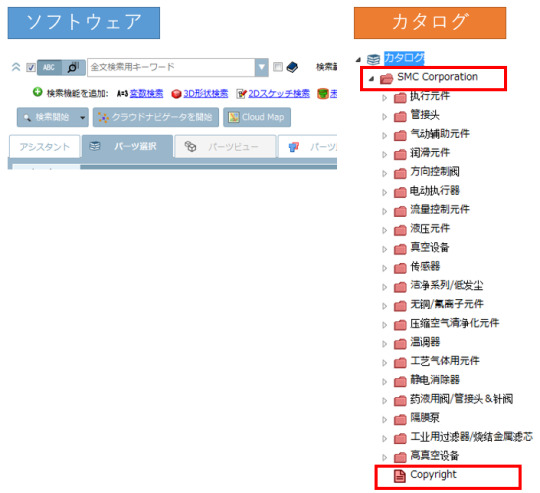Click the green plus 検索機能を追加 icon
Screen dimensions: 540x493
(37, 92)
